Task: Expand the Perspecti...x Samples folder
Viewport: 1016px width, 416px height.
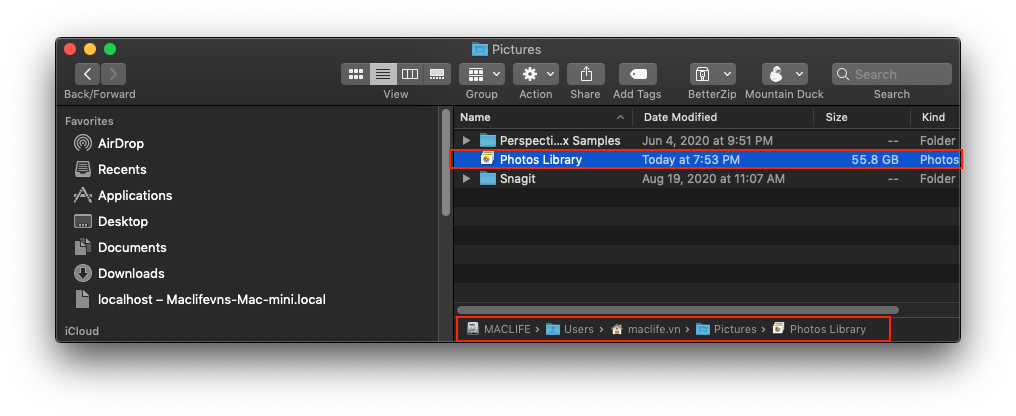Action: (x=466, y=141)
